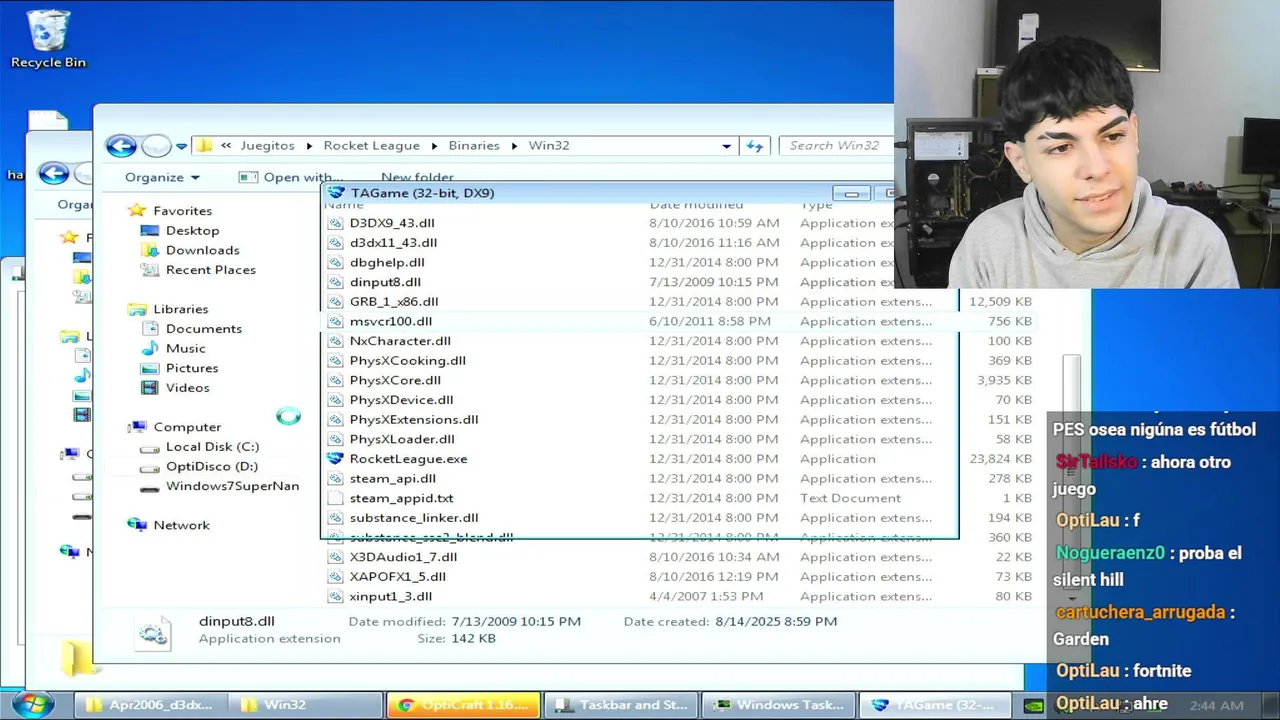
Task: Select Rocket League in address breadcrumb
Action: pos(371,146)
